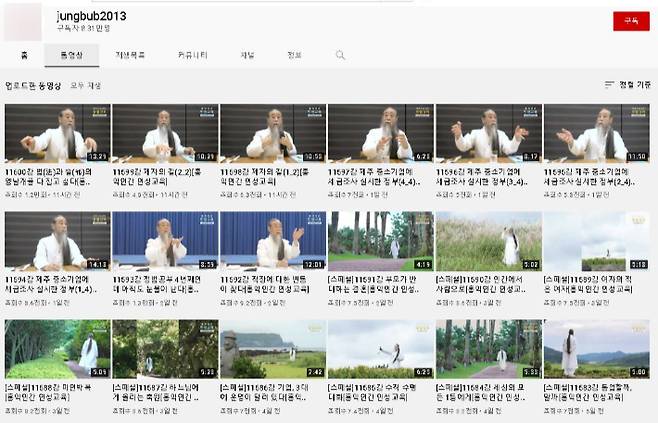Image resolution: width=658 pixels, height=423 pixels.
Task: Open the 11594강 제주 중소기업 title link
Action: [x=51, y=285]
